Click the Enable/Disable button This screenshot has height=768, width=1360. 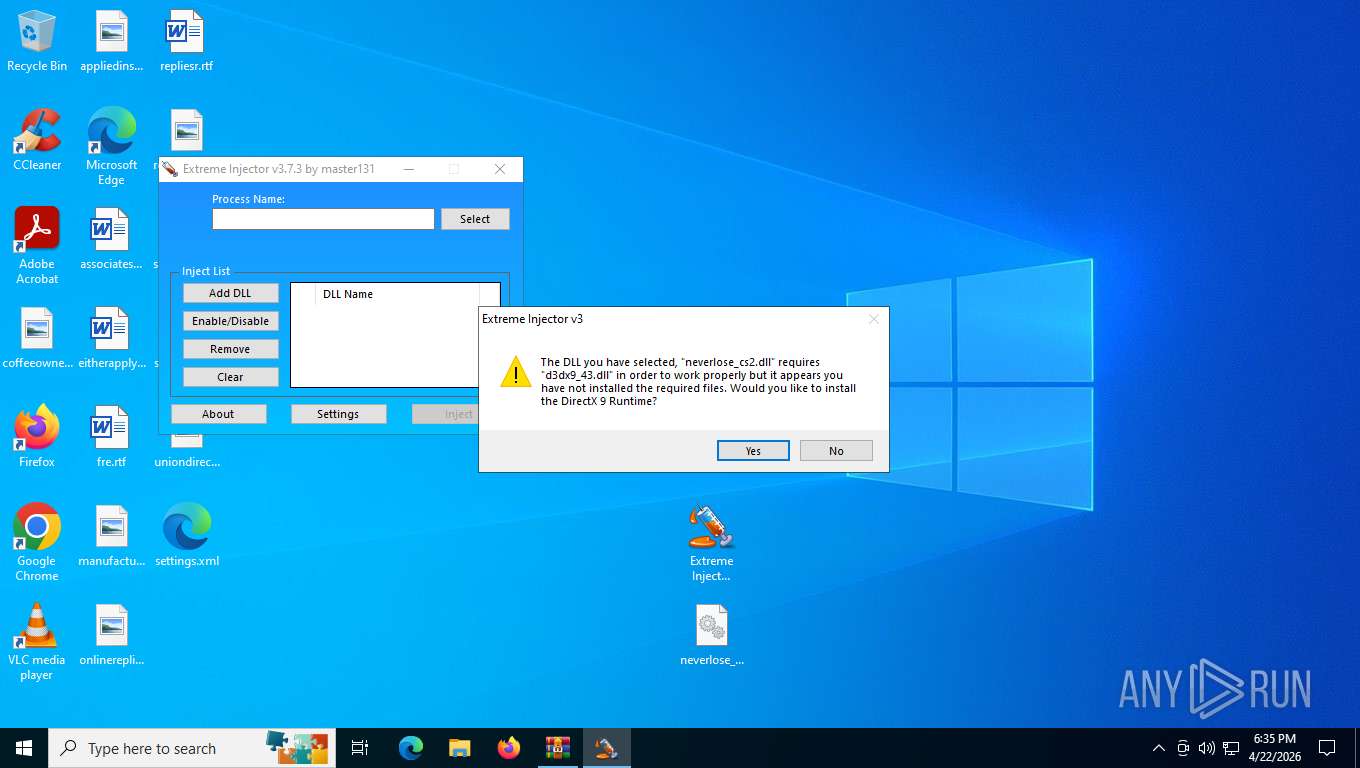[230, 321]
